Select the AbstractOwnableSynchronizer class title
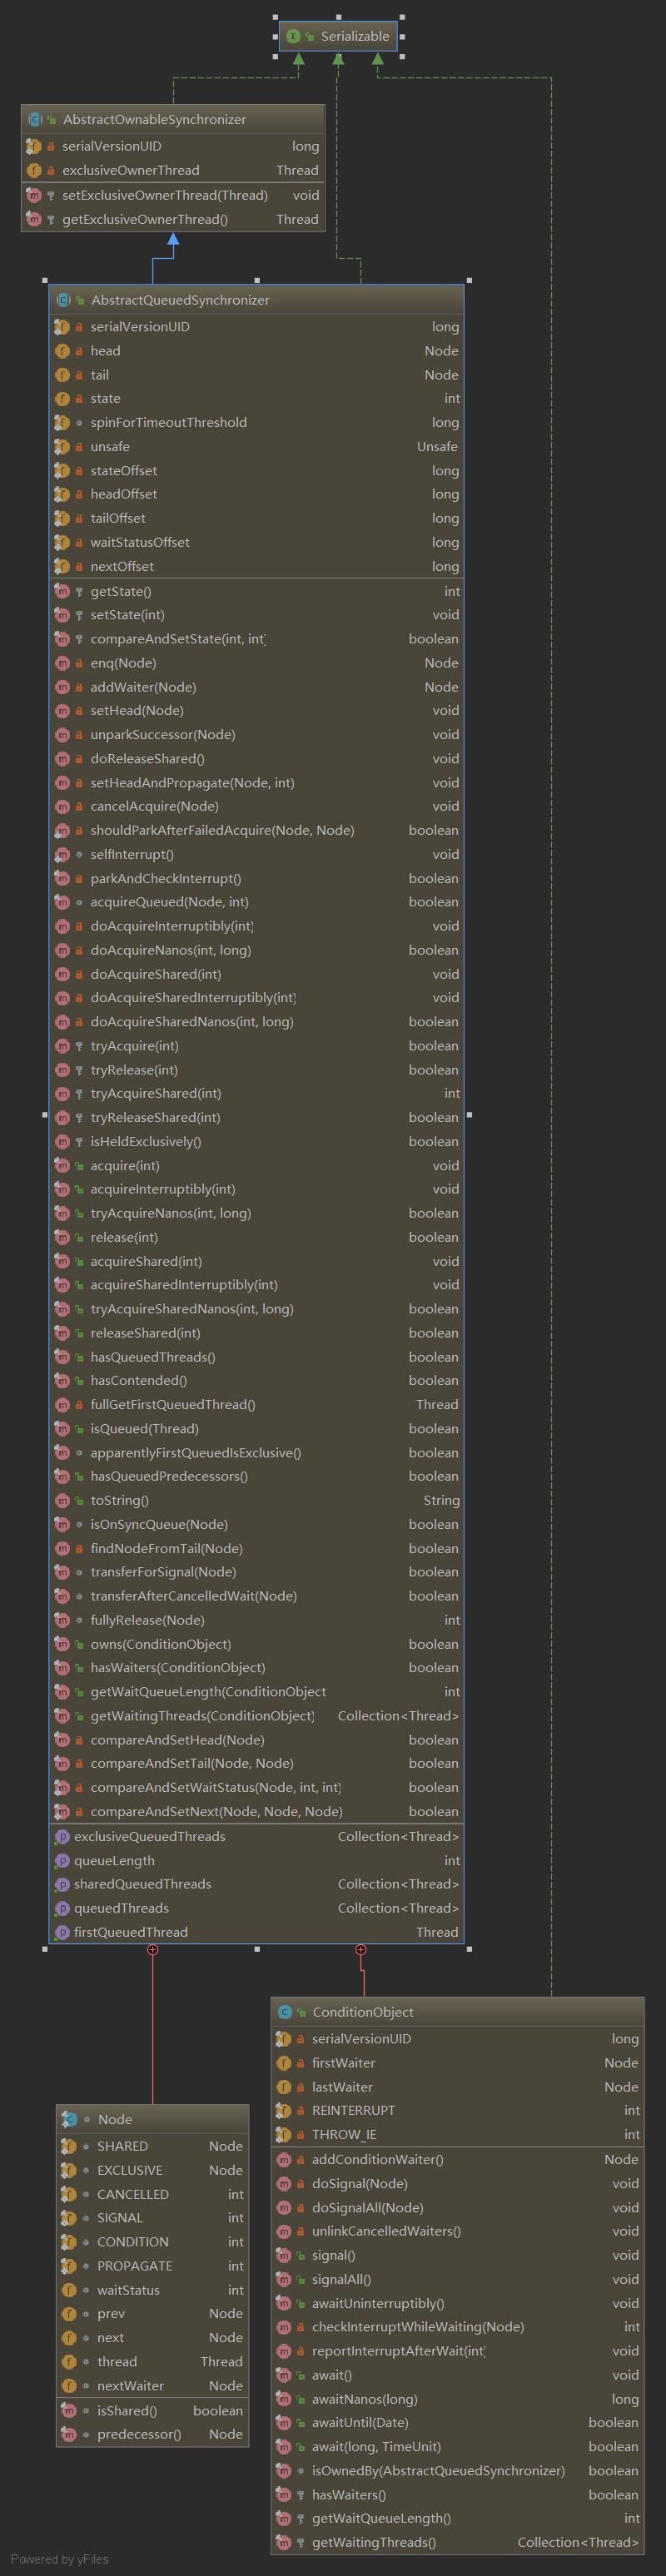Screen dimensions: 666x2576 [154, 119]
